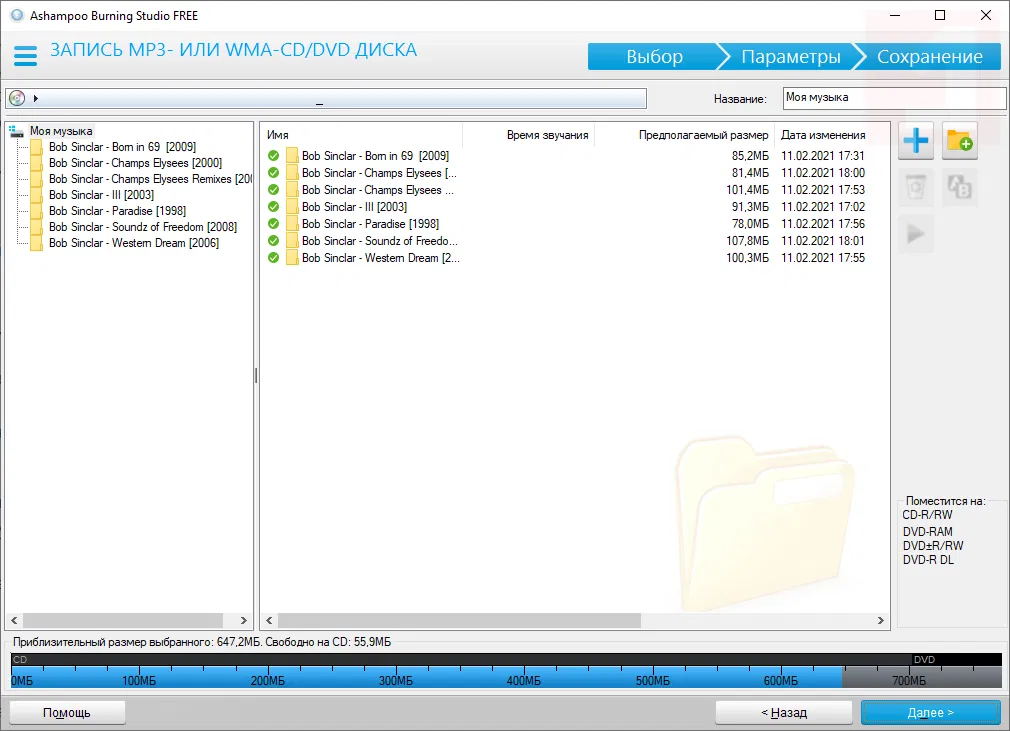Viewport: 1010px width, 731px height.
Task: Select Champs Elysees Remixes tree item
Action: click(x=150, y=179)
